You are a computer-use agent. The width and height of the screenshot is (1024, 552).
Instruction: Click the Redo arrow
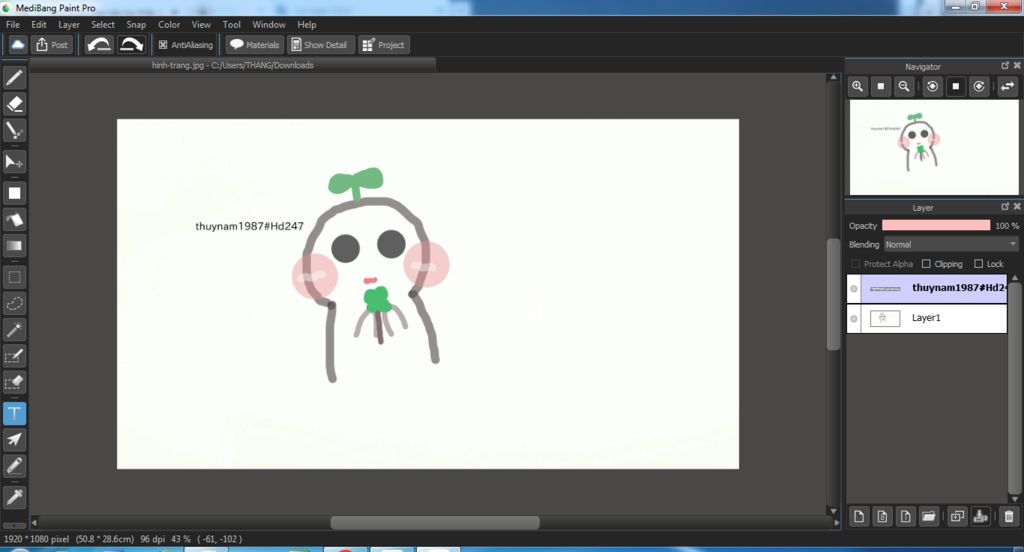pyautogui.click(x=131, y=44)
